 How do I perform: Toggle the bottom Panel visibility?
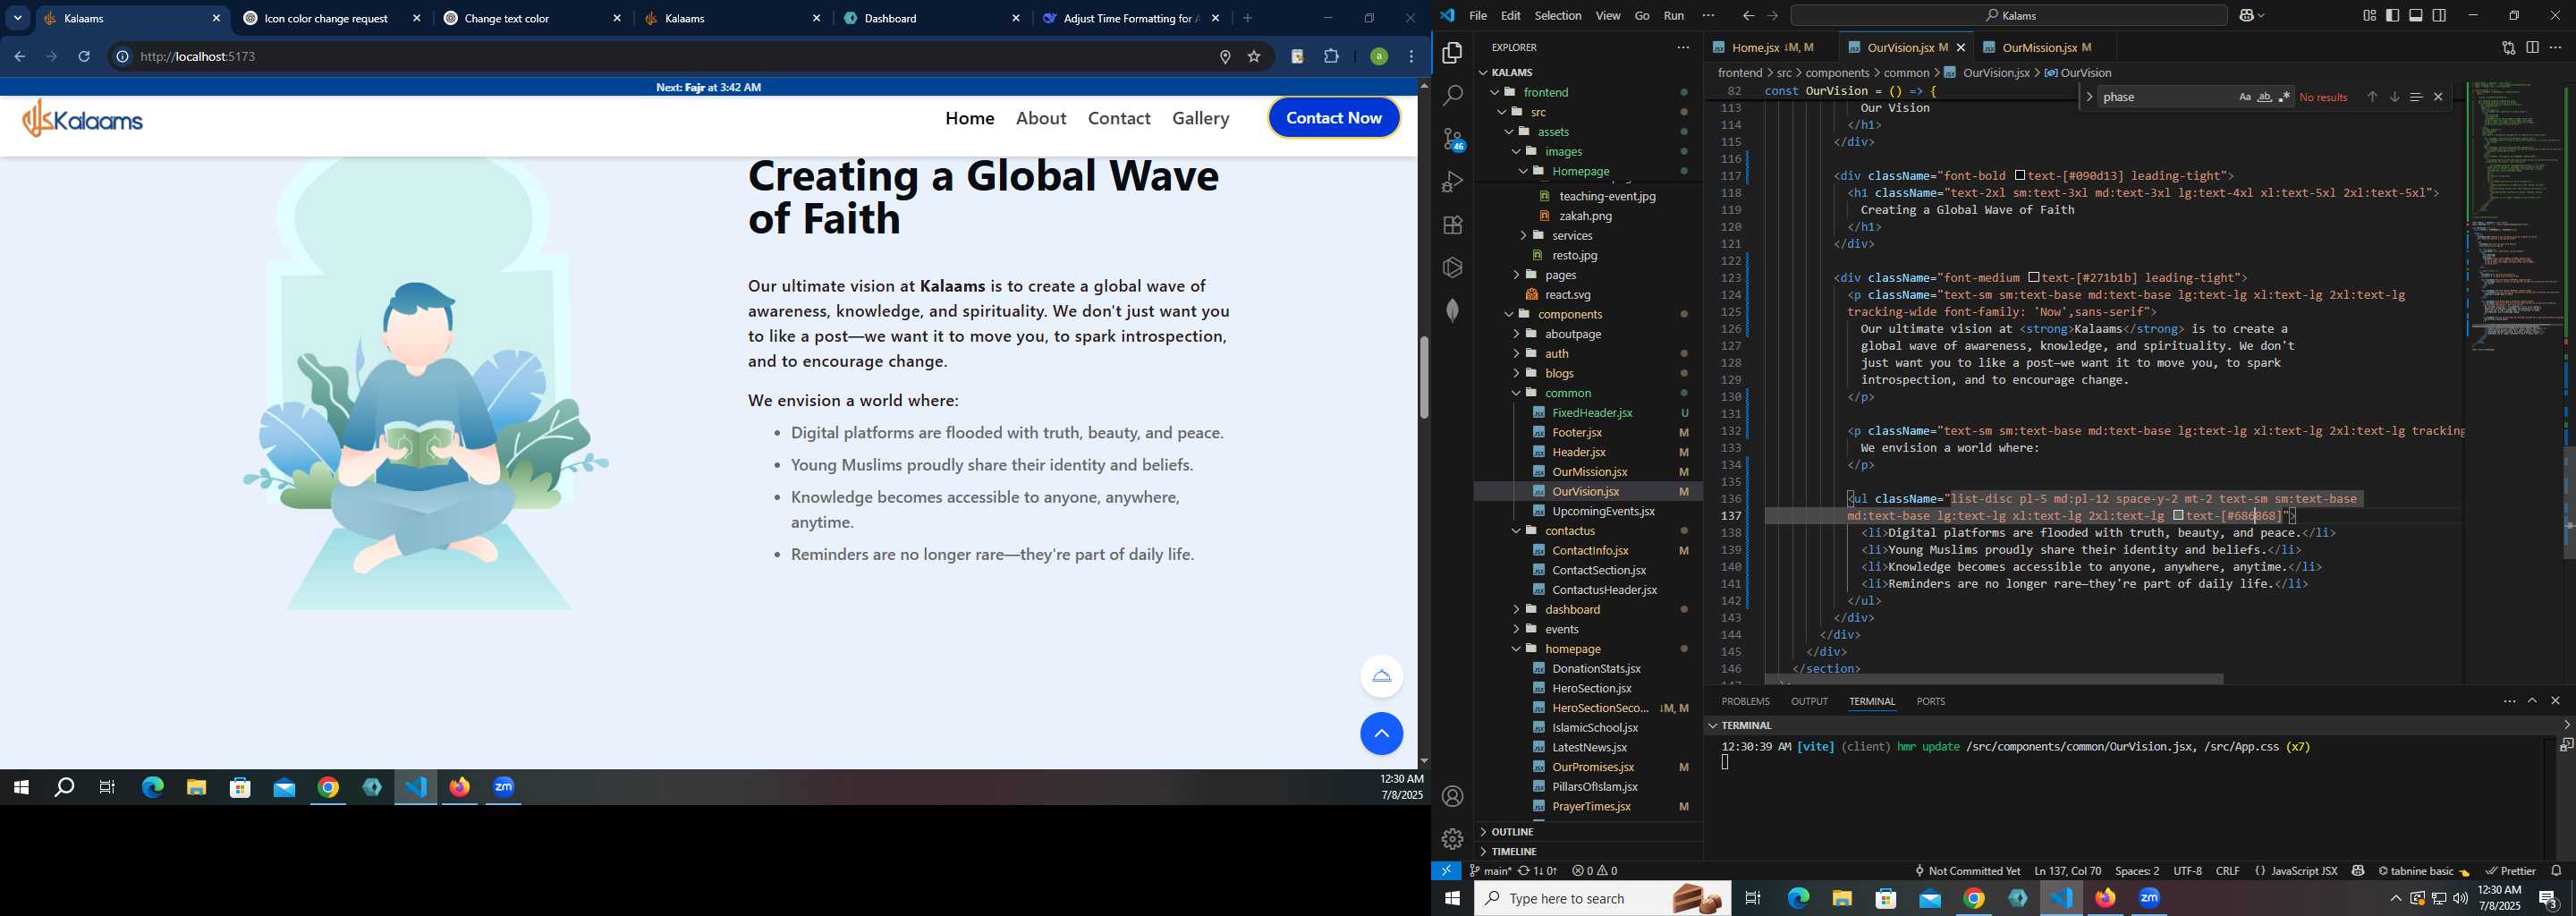click(x=2416, y=16)
